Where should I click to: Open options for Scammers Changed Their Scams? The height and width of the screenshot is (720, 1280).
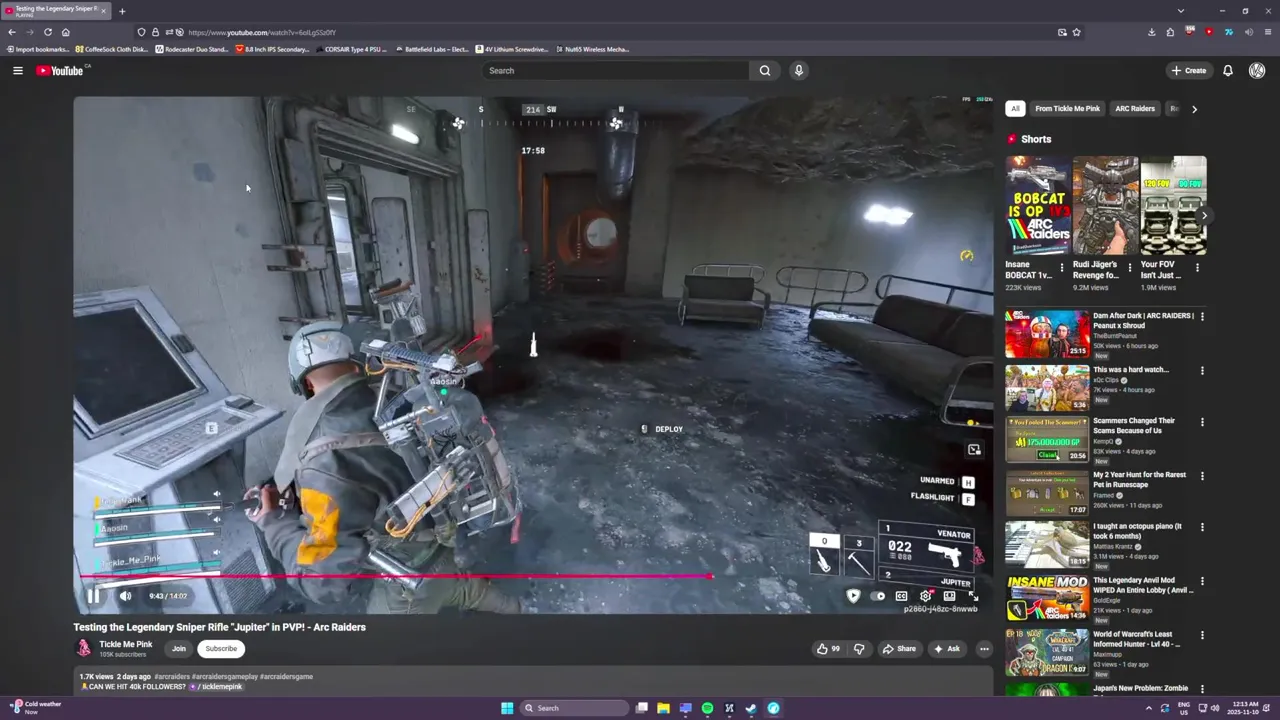1202,422
